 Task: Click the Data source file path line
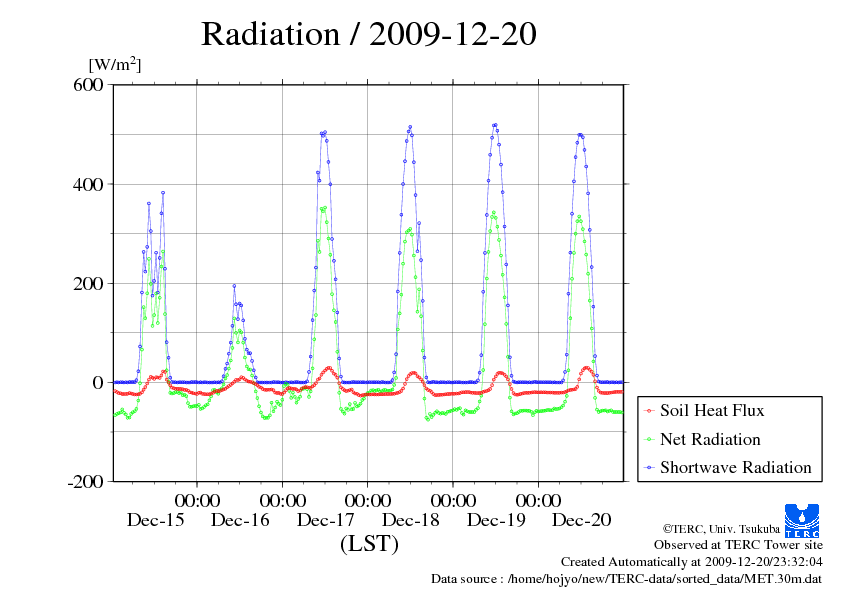pos(626,579)
